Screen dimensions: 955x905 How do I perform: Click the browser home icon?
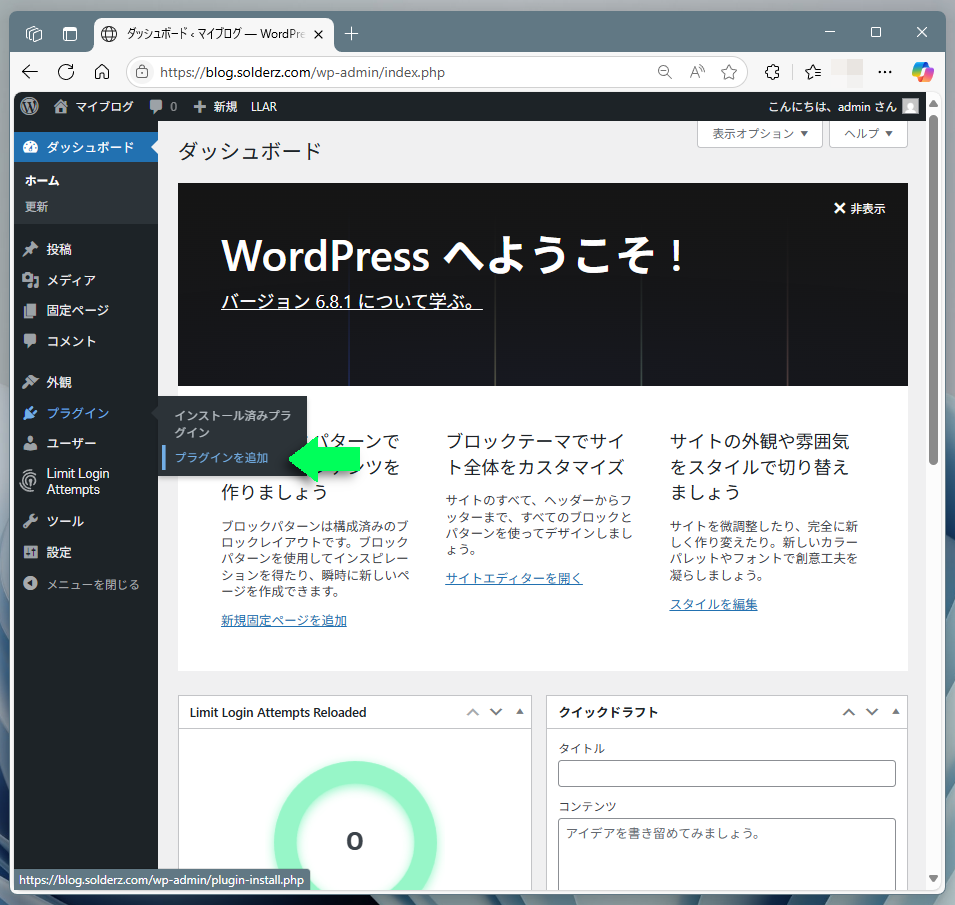click(102, 72)
